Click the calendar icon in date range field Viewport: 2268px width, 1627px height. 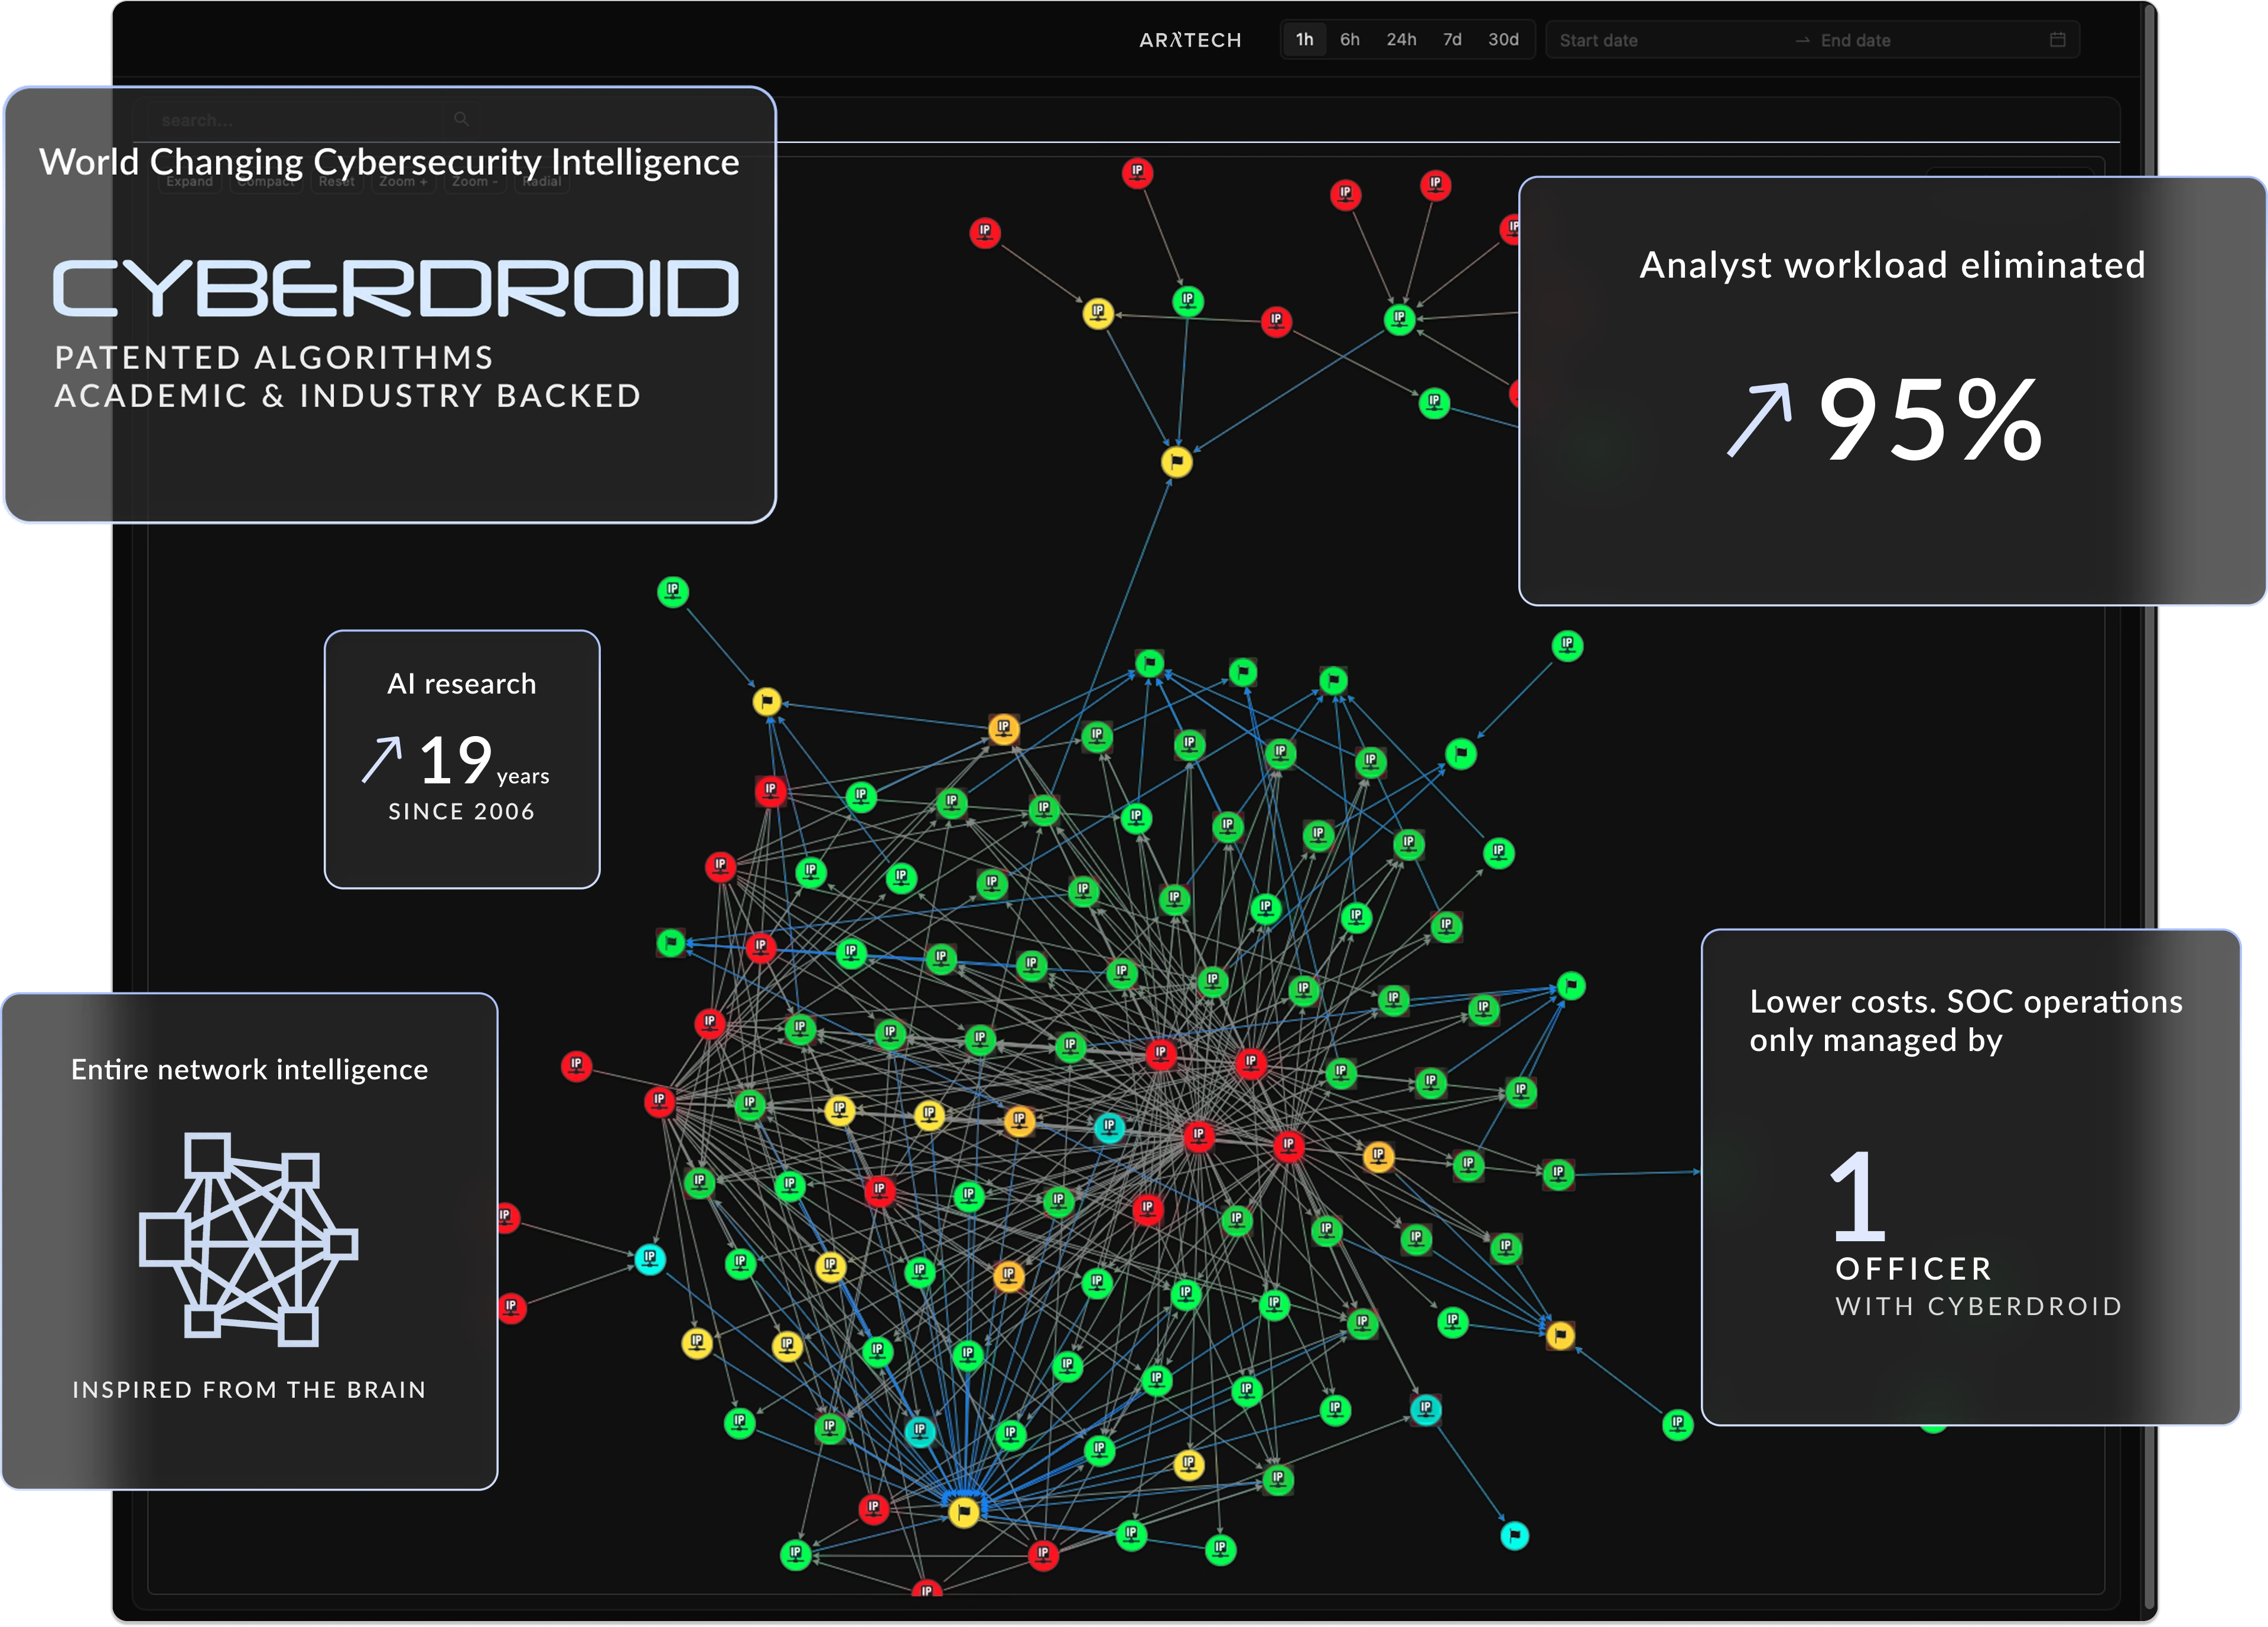[x=2057, y=40]
